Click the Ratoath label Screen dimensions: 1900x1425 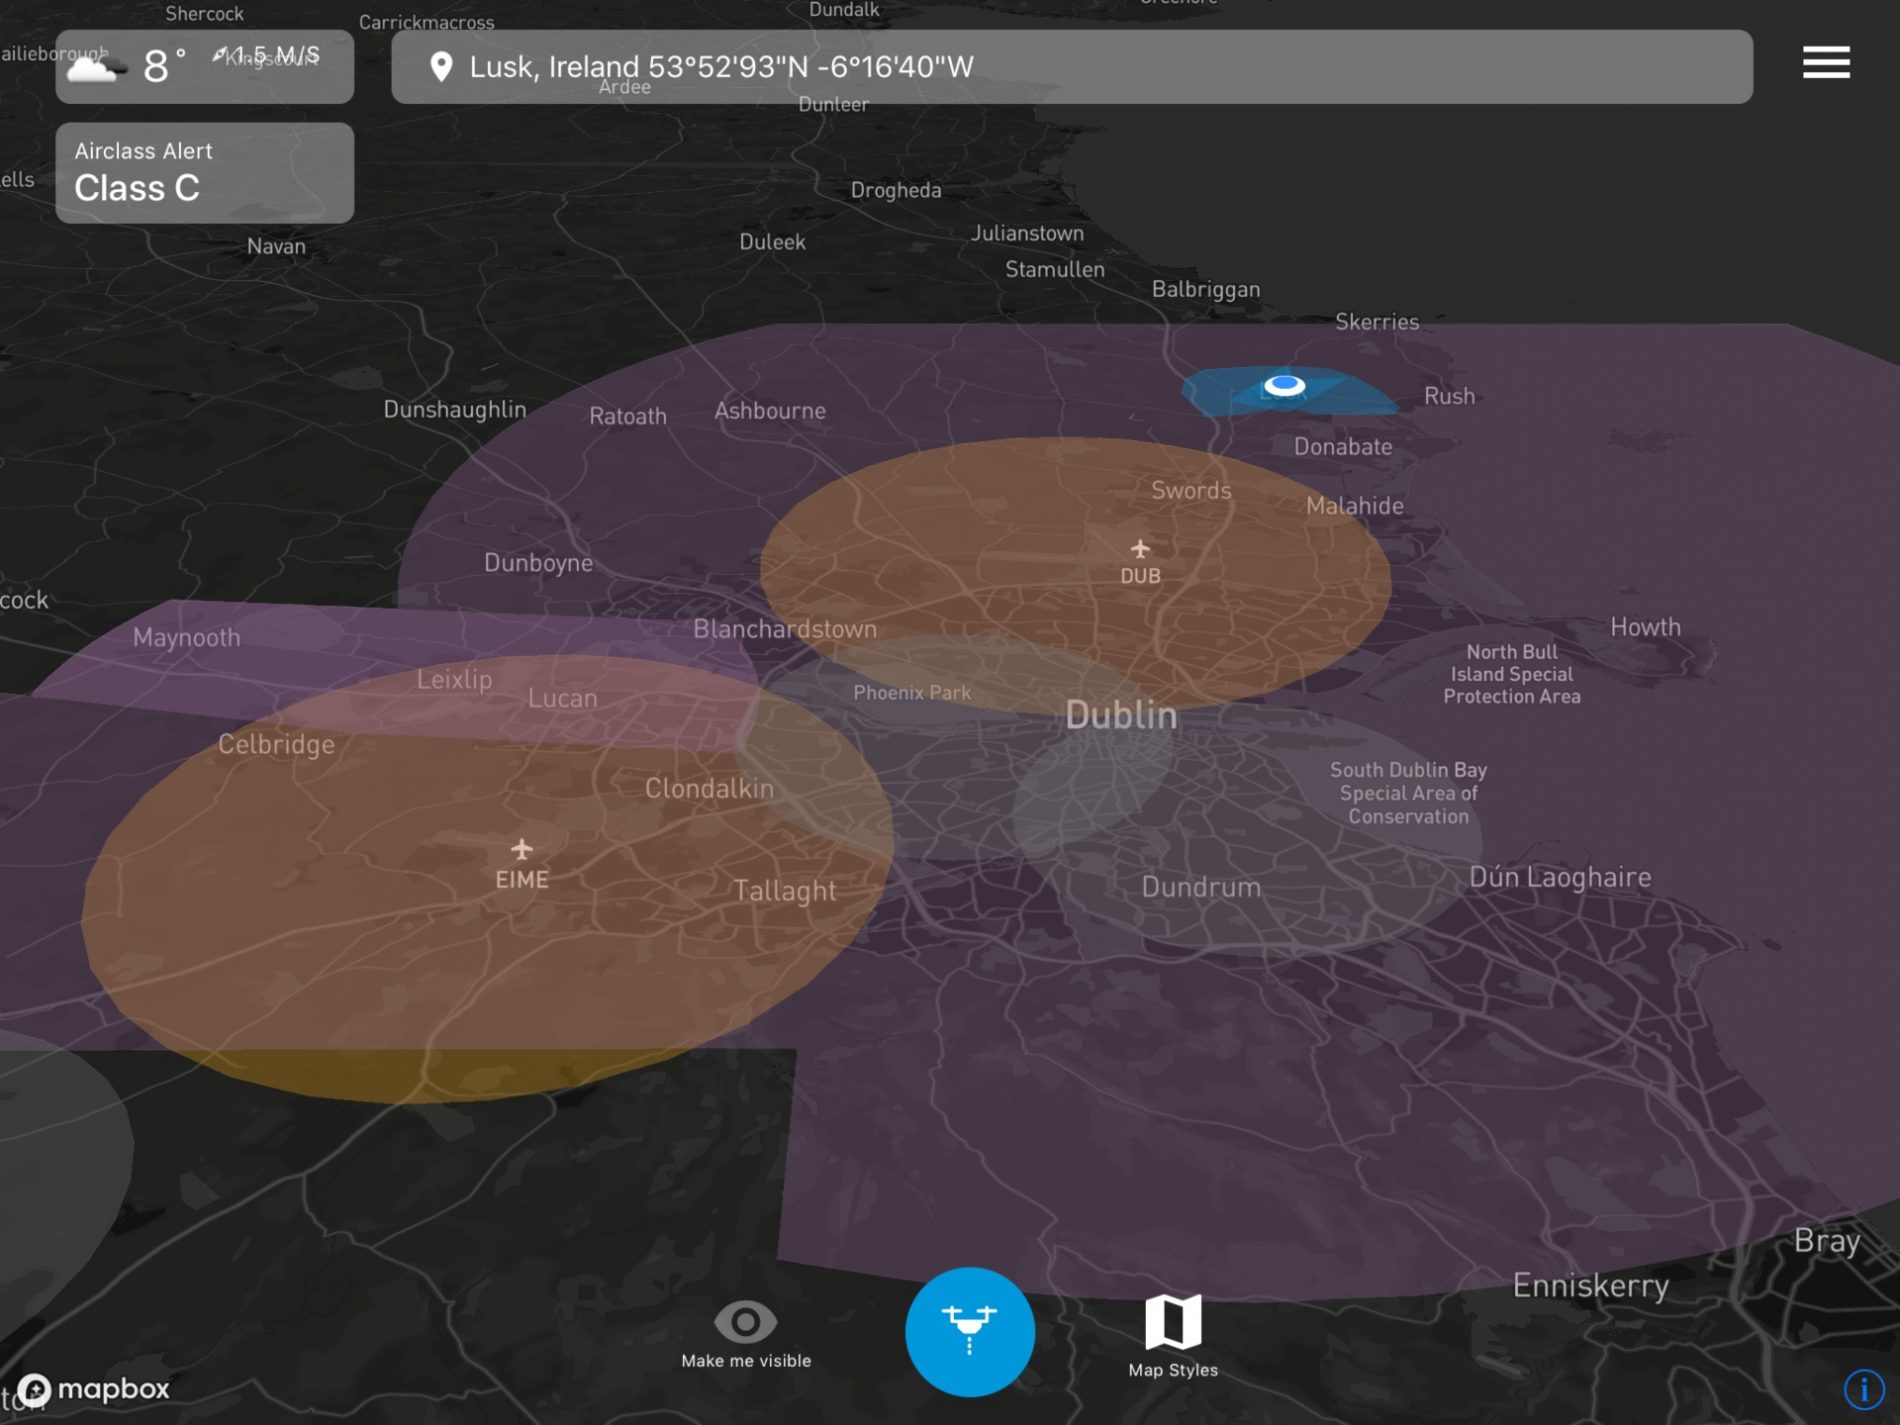(x=627, y=416)
